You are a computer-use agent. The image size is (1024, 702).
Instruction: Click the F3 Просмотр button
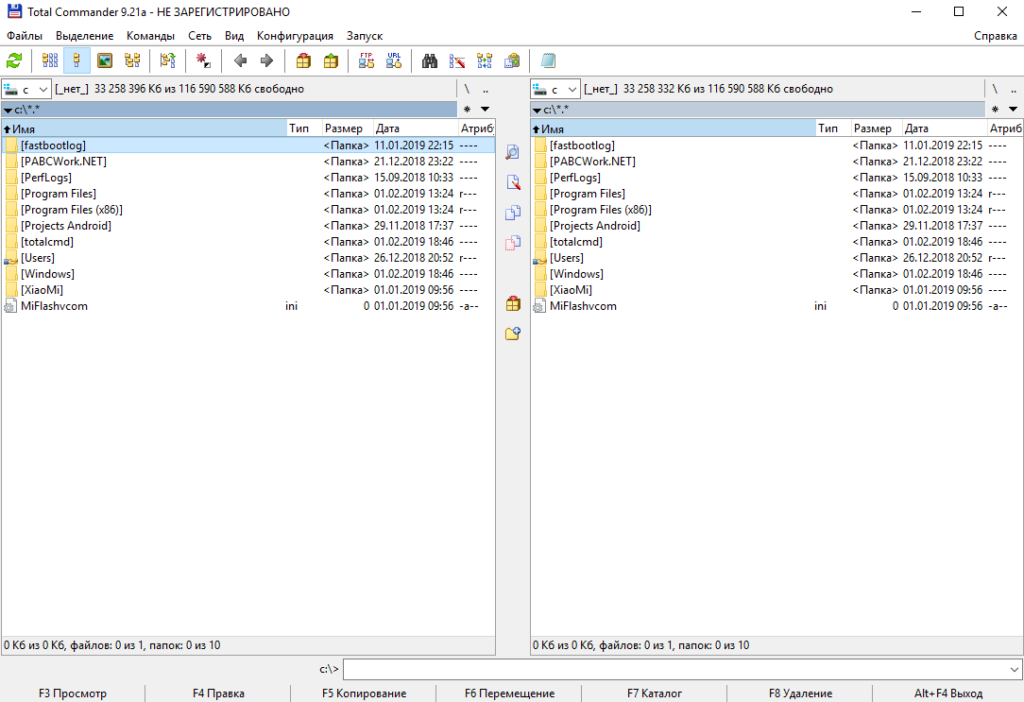pyautogui.click(x=72, y=693)
